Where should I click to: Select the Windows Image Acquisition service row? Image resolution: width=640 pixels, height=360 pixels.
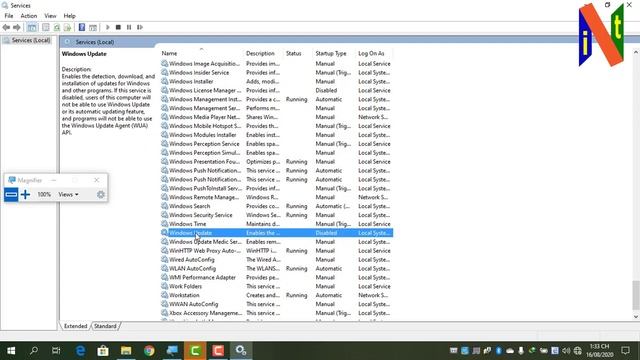pyautogui.click(x=276, y=64)
